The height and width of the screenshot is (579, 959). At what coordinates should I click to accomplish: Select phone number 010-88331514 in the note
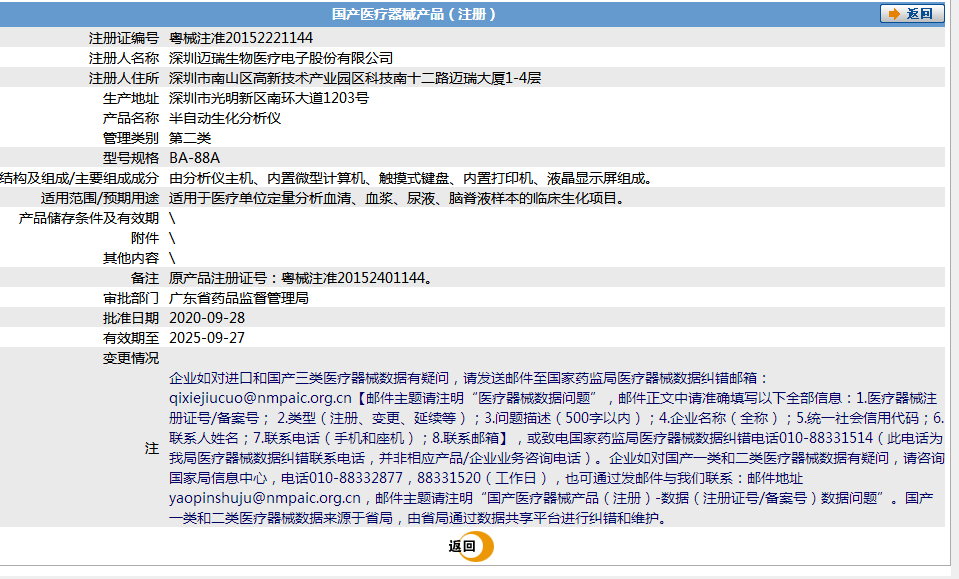click(826, 438)
